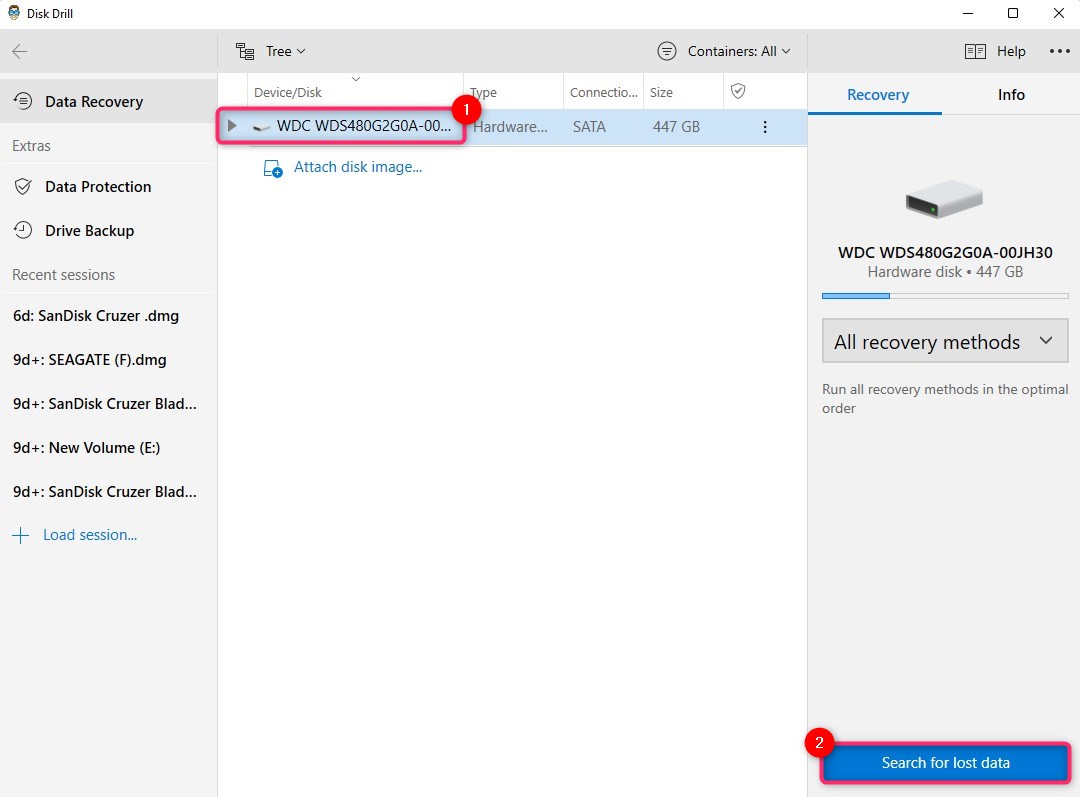This screenshot has height=797, width=1080.
Task: Click the WDC disk drive icon in list
Action: (x=261, y=127)
